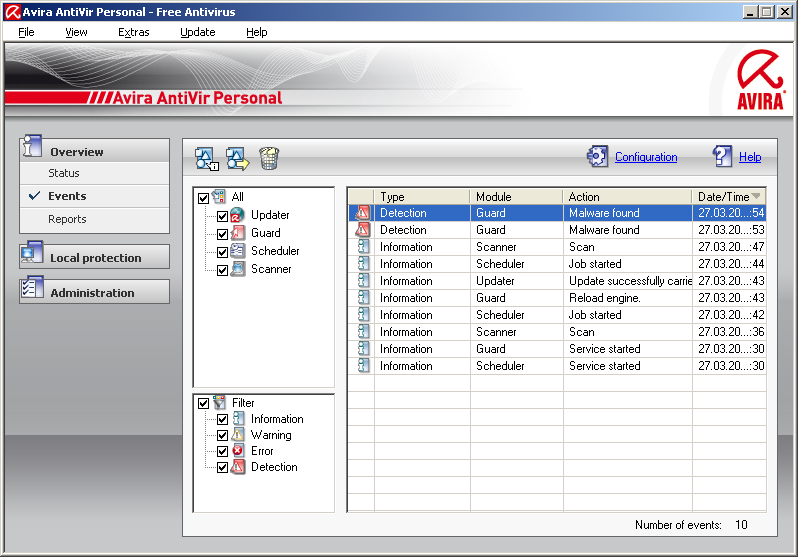798x557 pixels.
Task: Click the Avira logo in title bar
Action: [12, 12]
